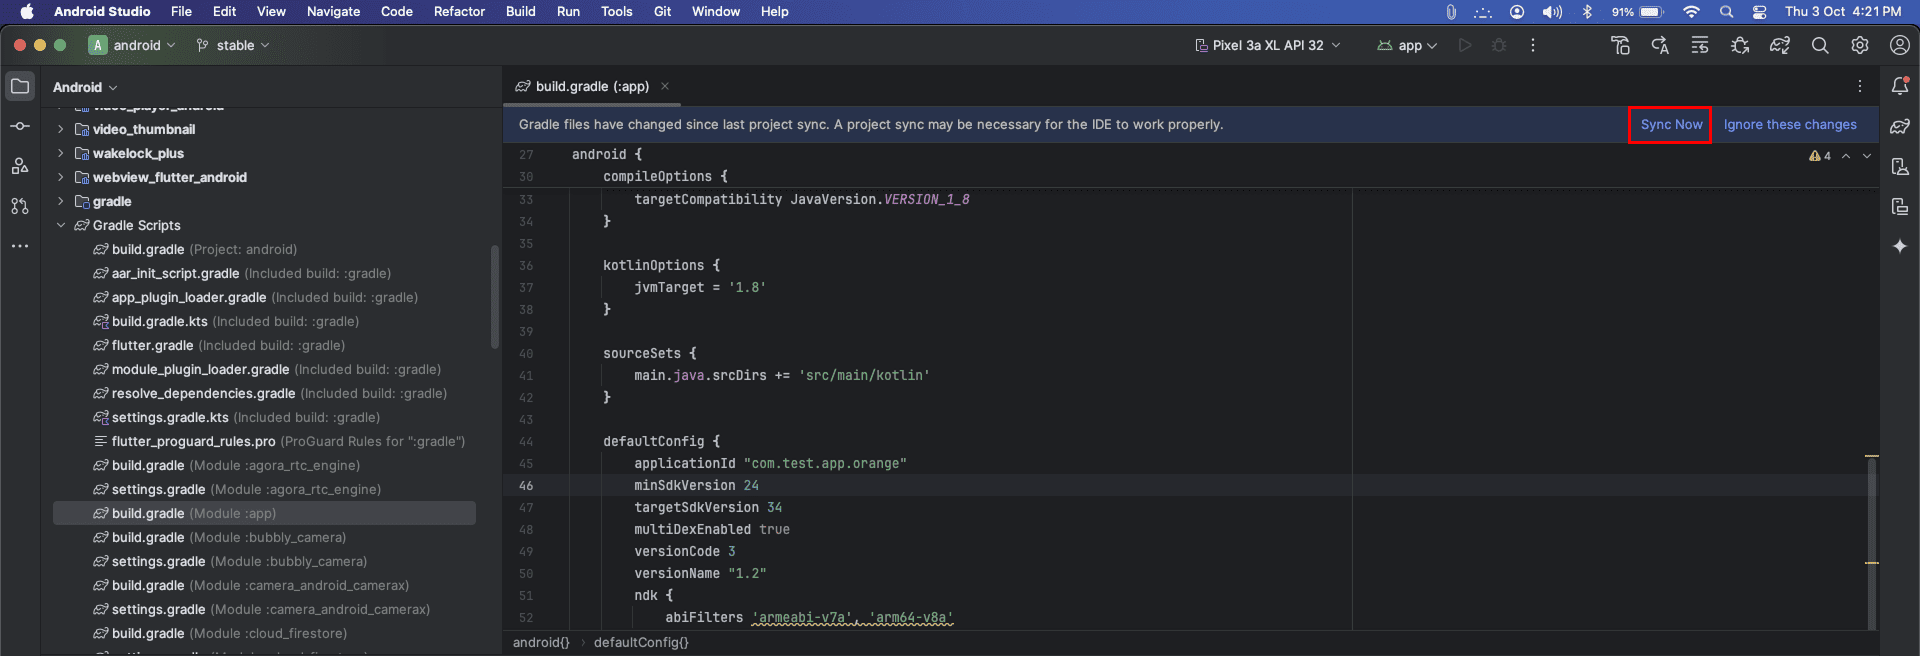Click the Sync Project with Gradle Files icon

click(x=1780, y=46)
